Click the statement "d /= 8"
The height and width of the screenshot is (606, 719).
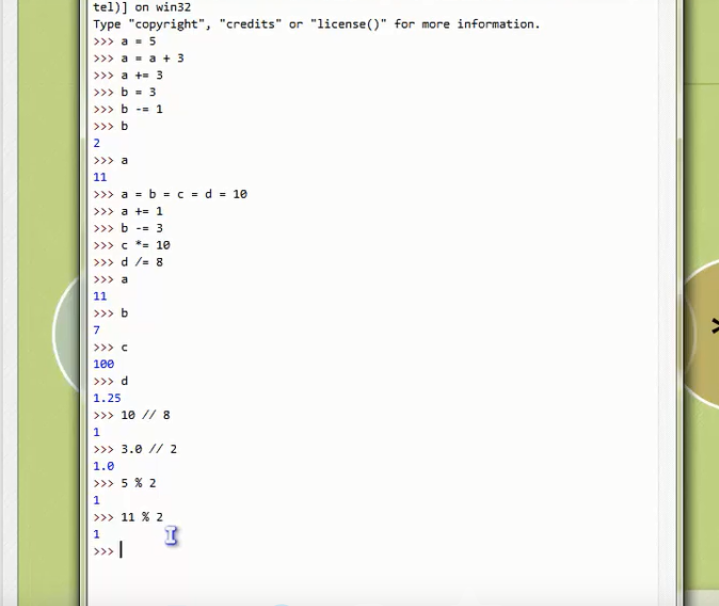(142, 262)
